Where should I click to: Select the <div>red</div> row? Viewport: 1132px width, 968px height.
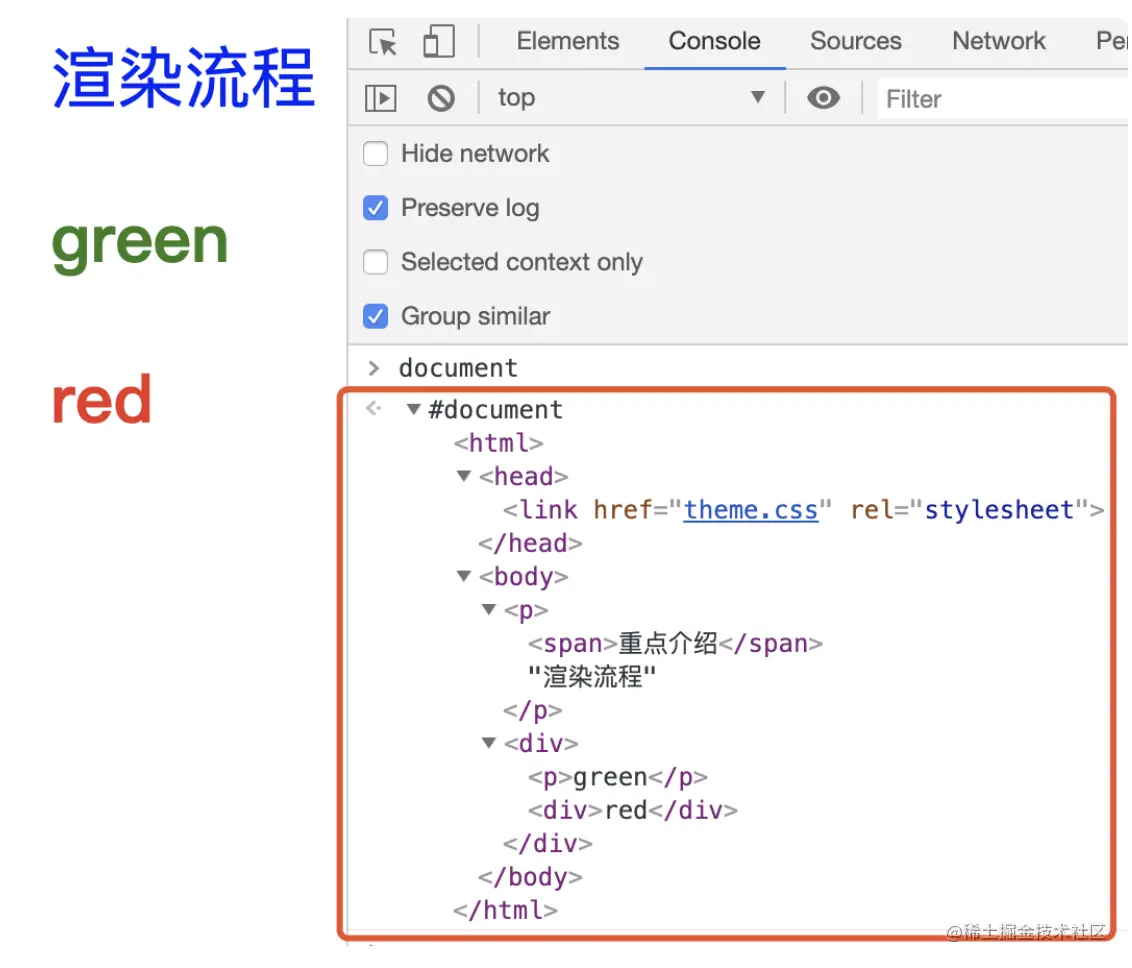tap(632, 811)
